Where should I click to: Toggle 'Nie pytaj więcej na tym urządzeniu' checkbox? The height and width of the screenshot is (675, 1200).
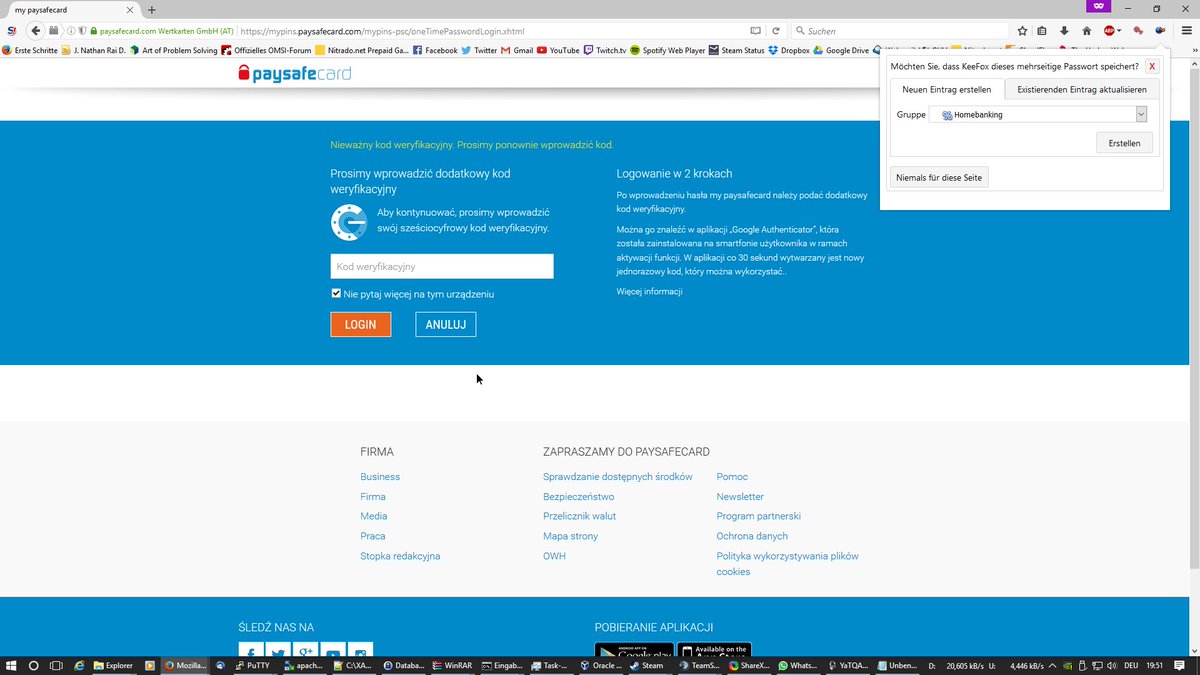(336, 294)
